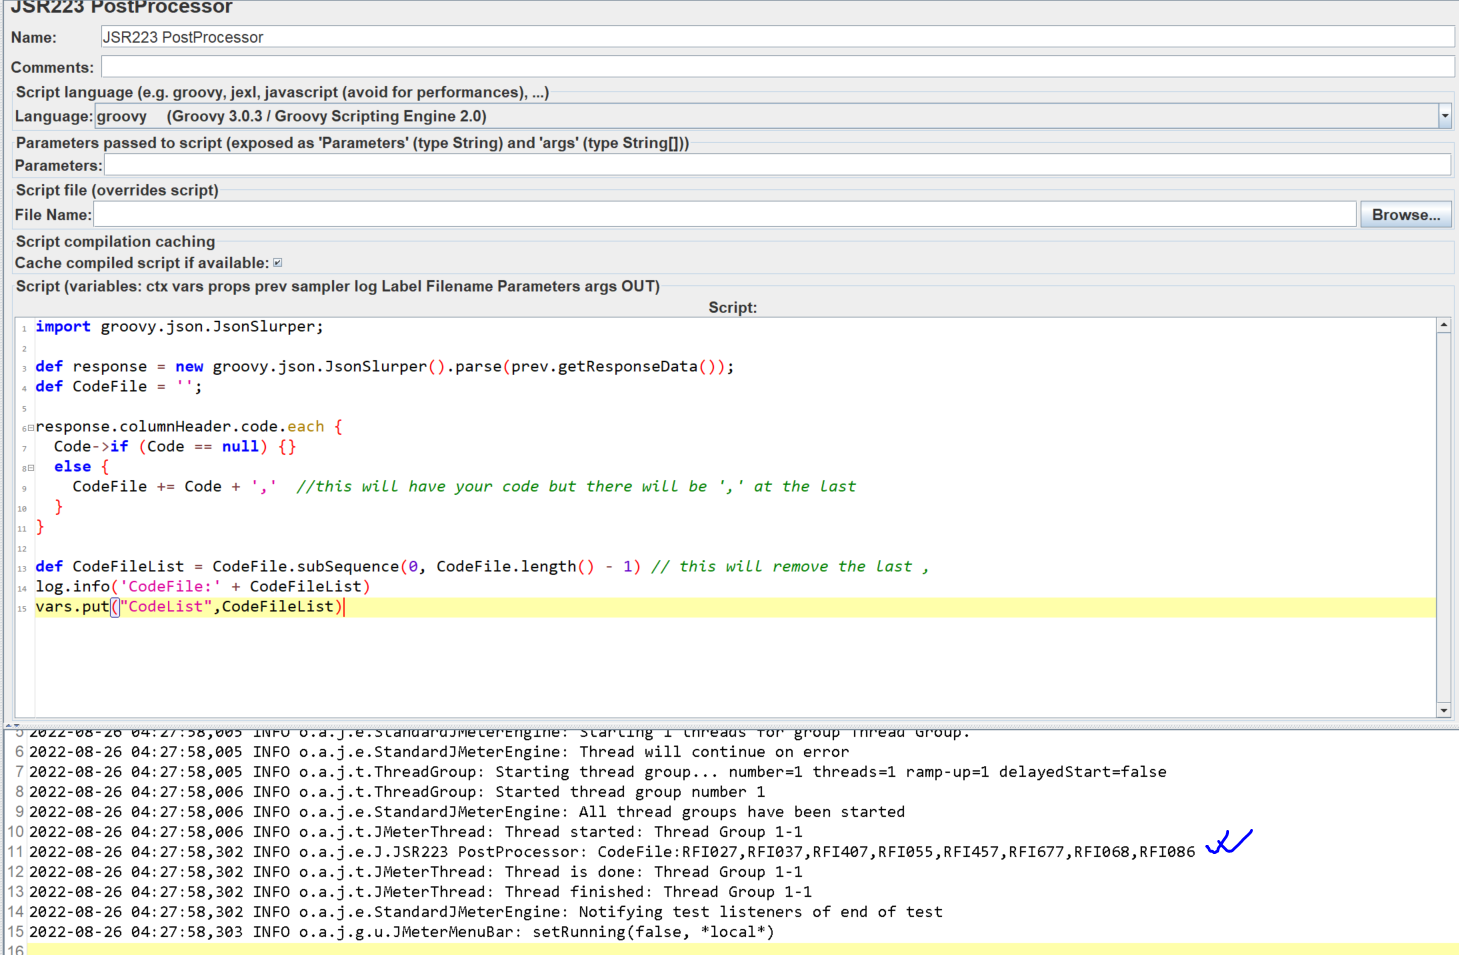
Task: Click log line 'Thread will continue on error'
Action: pyautogui.click(x=439, y=752)
